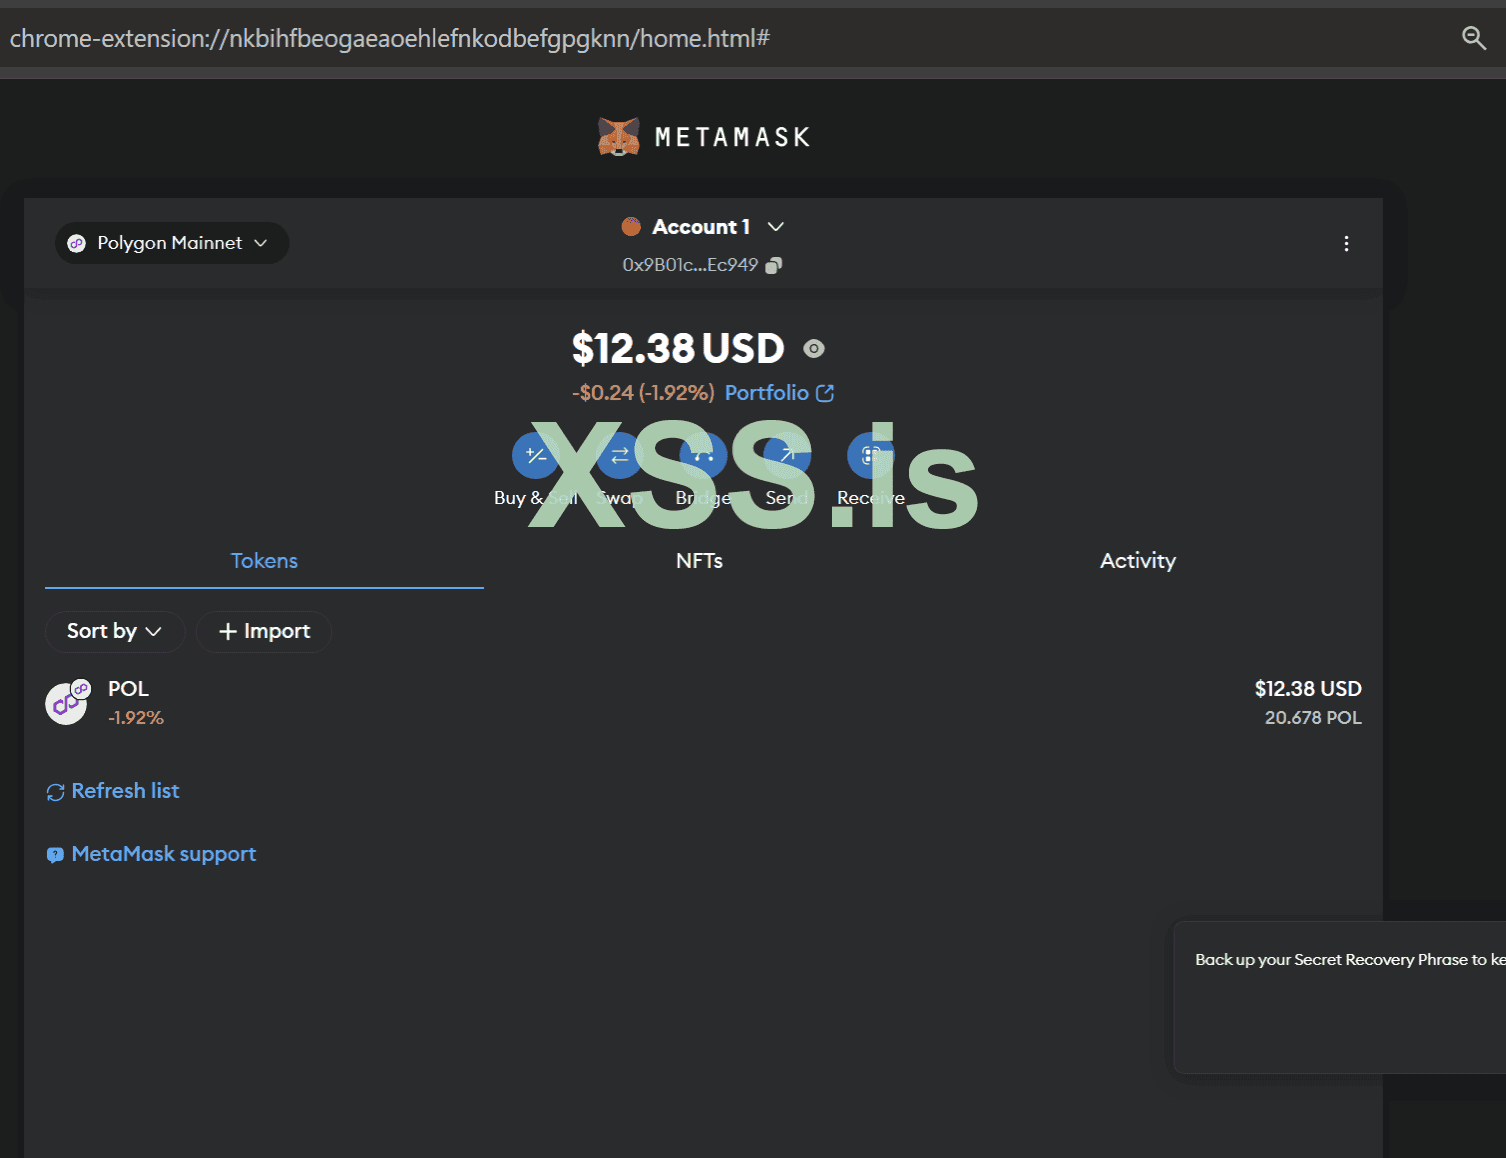1506x1158 pixels.
Task: Click the Receive icon button
Action: coord(870,456)
